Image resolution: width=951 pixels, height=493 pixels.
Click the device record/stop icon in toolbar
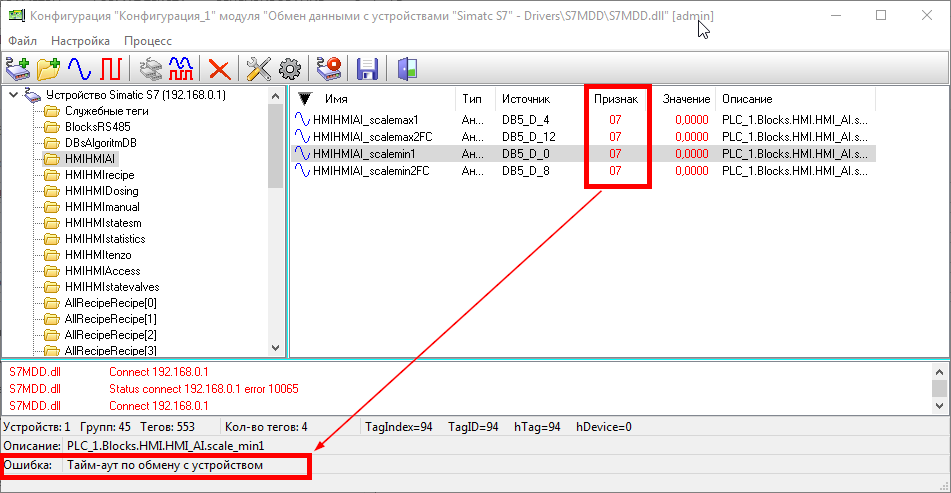pyautogui.click(x=329, y=69)
